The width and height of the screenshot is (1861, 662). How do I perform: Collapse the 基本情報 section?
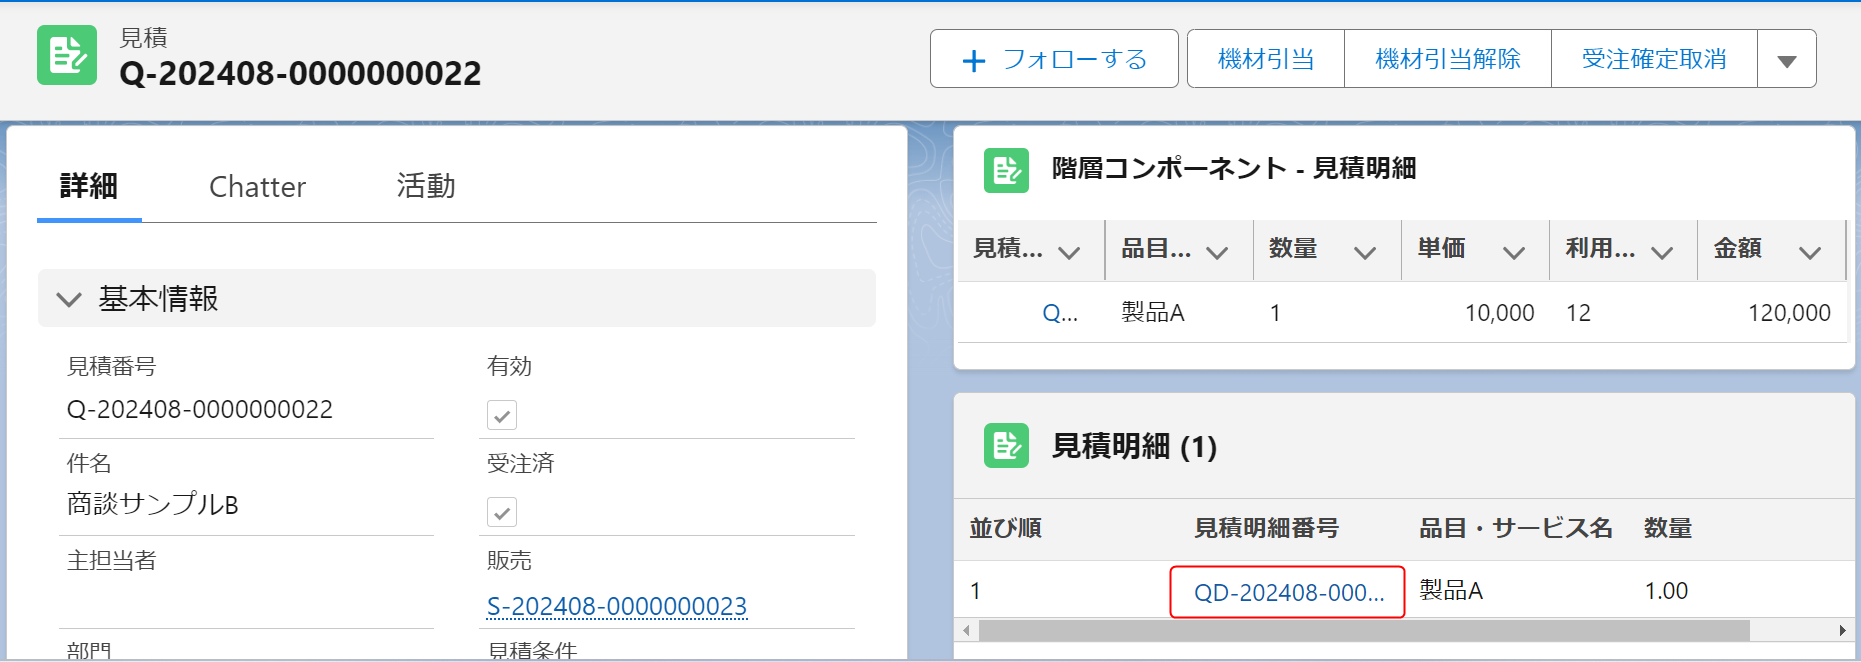pos(69,299)
